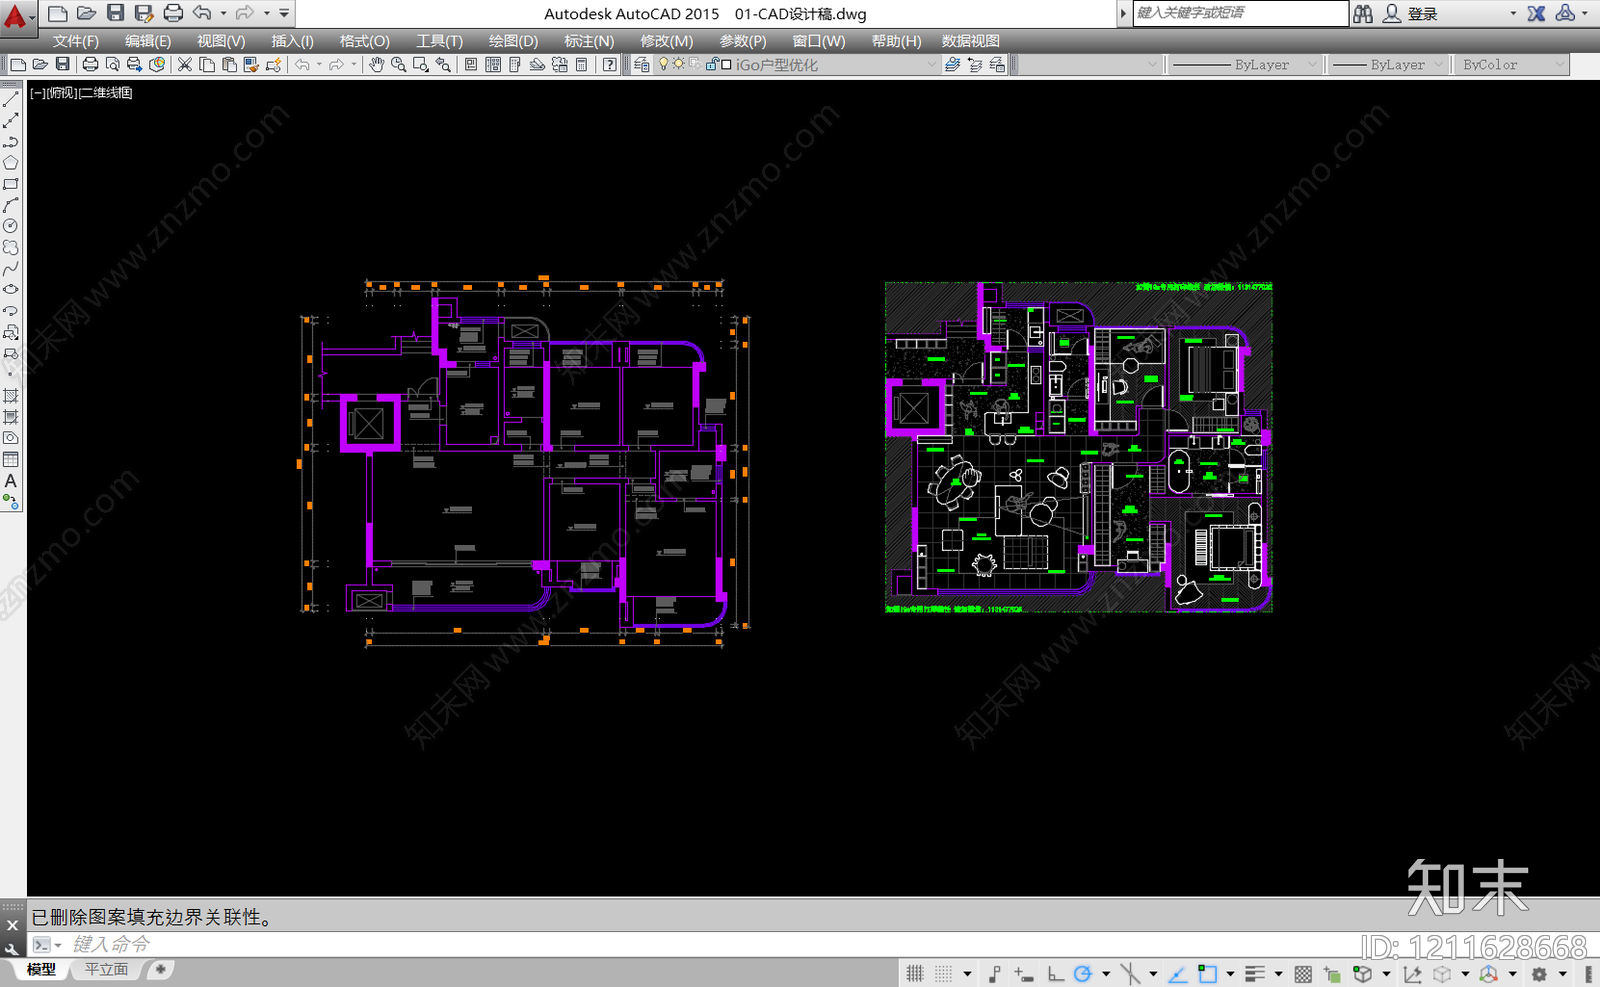Screen dimensions: 1600x987
Task: Click the Plot printer icon in quick access toolbar
Action: (x=173, y=13)
